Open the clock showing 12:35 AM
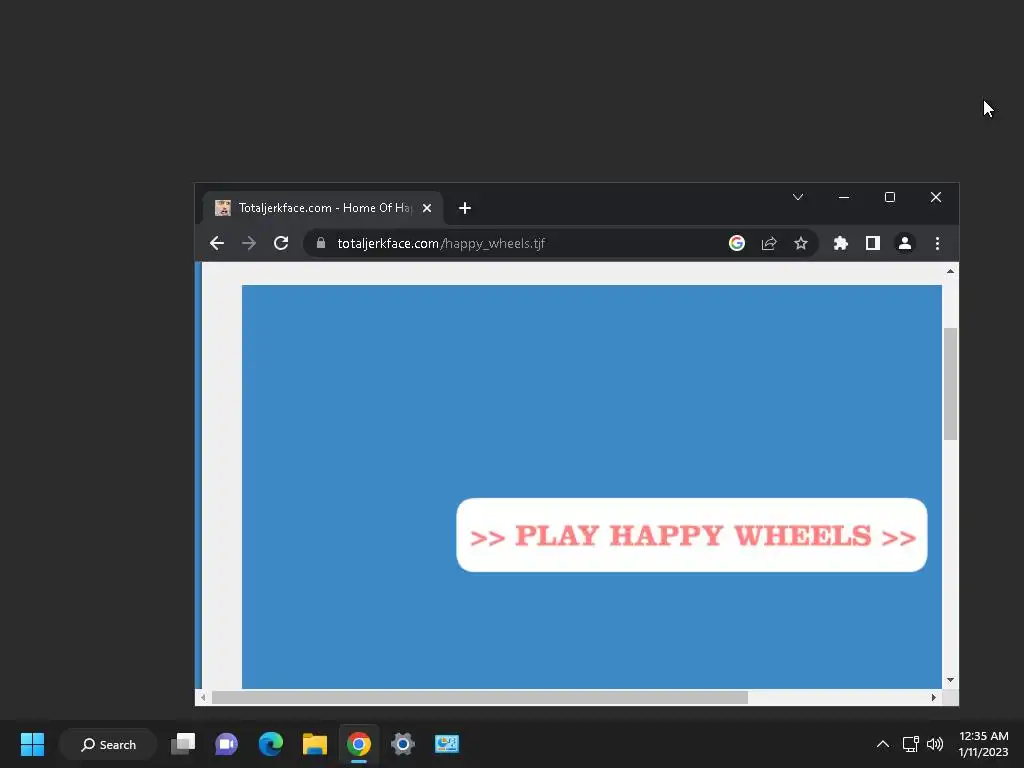This screenshot has width=1024, height=768. click(x=984, y=744)
